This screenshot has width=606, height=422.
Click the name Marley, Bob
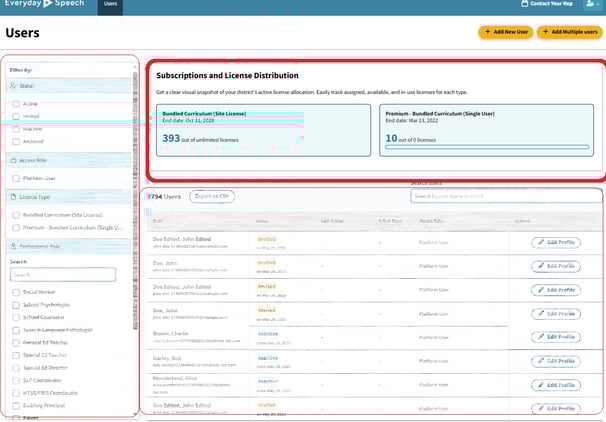pos(167,358)
